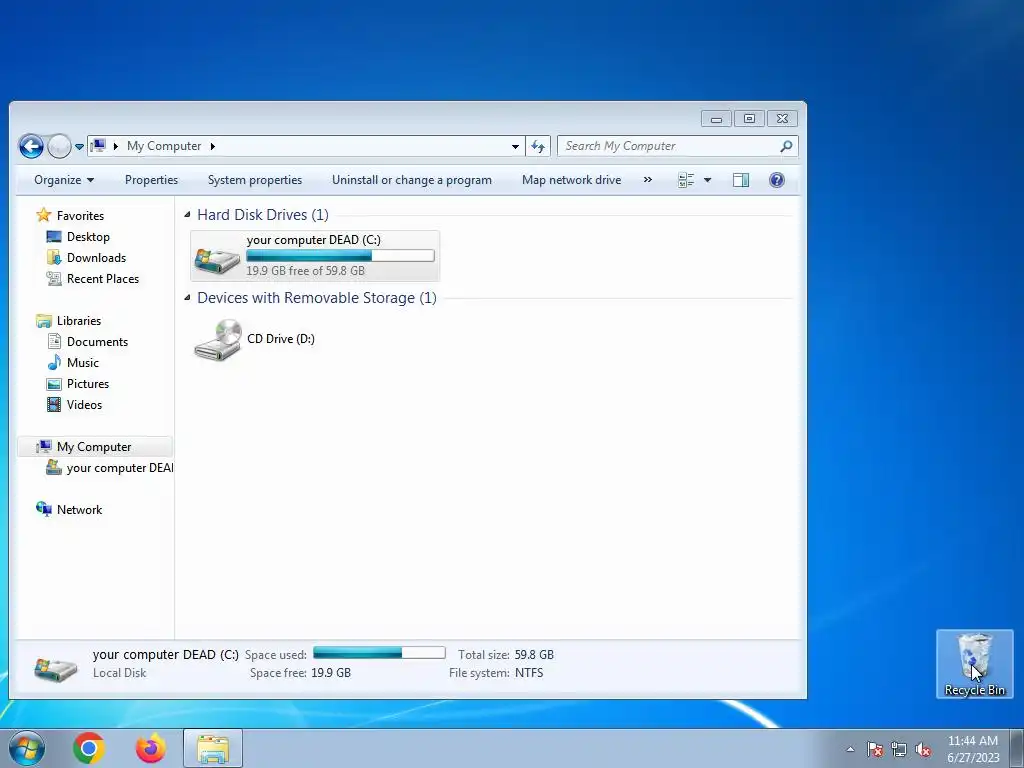The height and width of the screenshot is (768, 1024).
Task: Click the Favorites star icon
Action: [44, 215]
